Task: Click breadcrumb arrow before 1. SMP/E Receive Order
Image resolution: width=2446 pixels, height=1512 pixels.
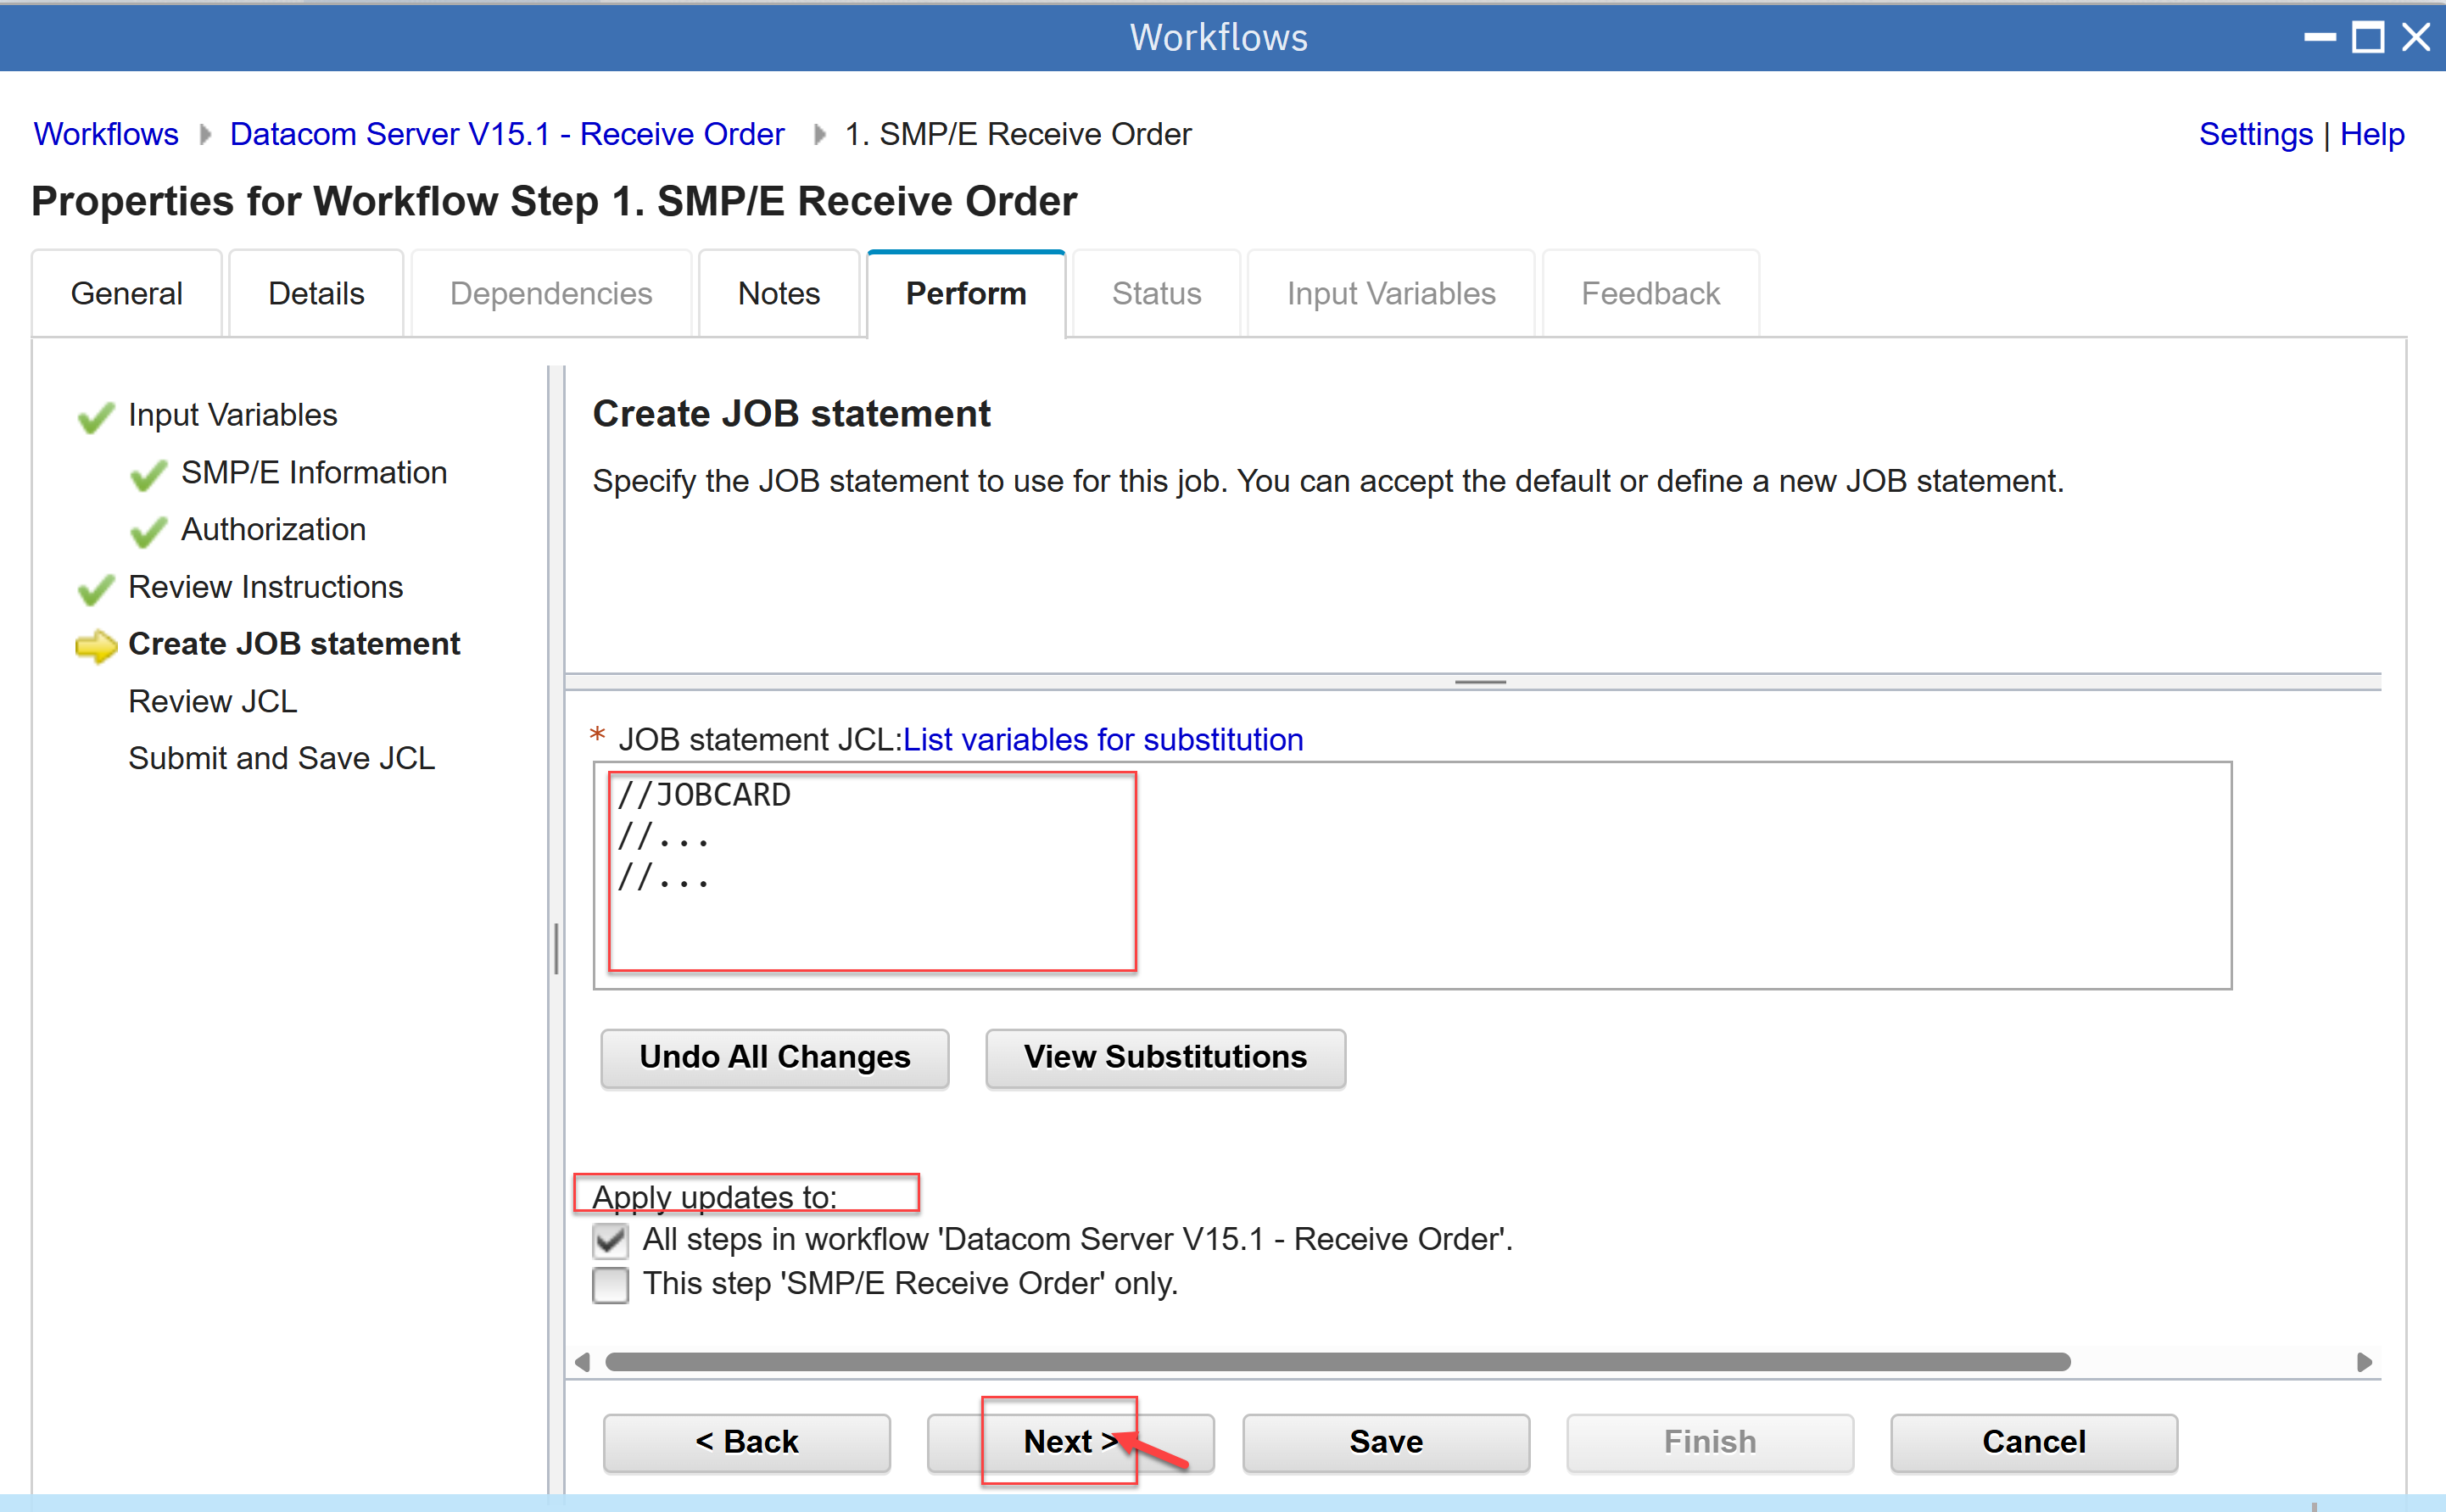Action: [x=819, y=134]
